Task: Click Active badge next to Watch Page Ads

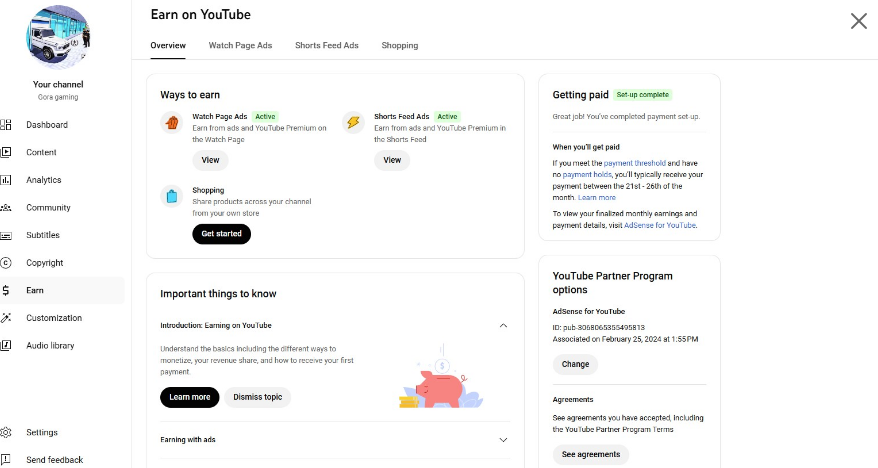Action: (x=265, y=116)
